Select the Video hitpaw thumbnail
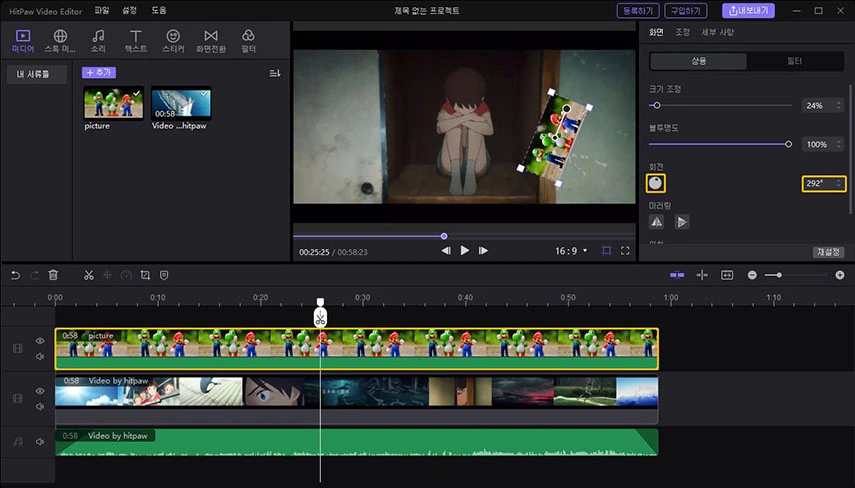Image resolution: width=855 pixels, height=488 pixels. (x=181, y=103)
